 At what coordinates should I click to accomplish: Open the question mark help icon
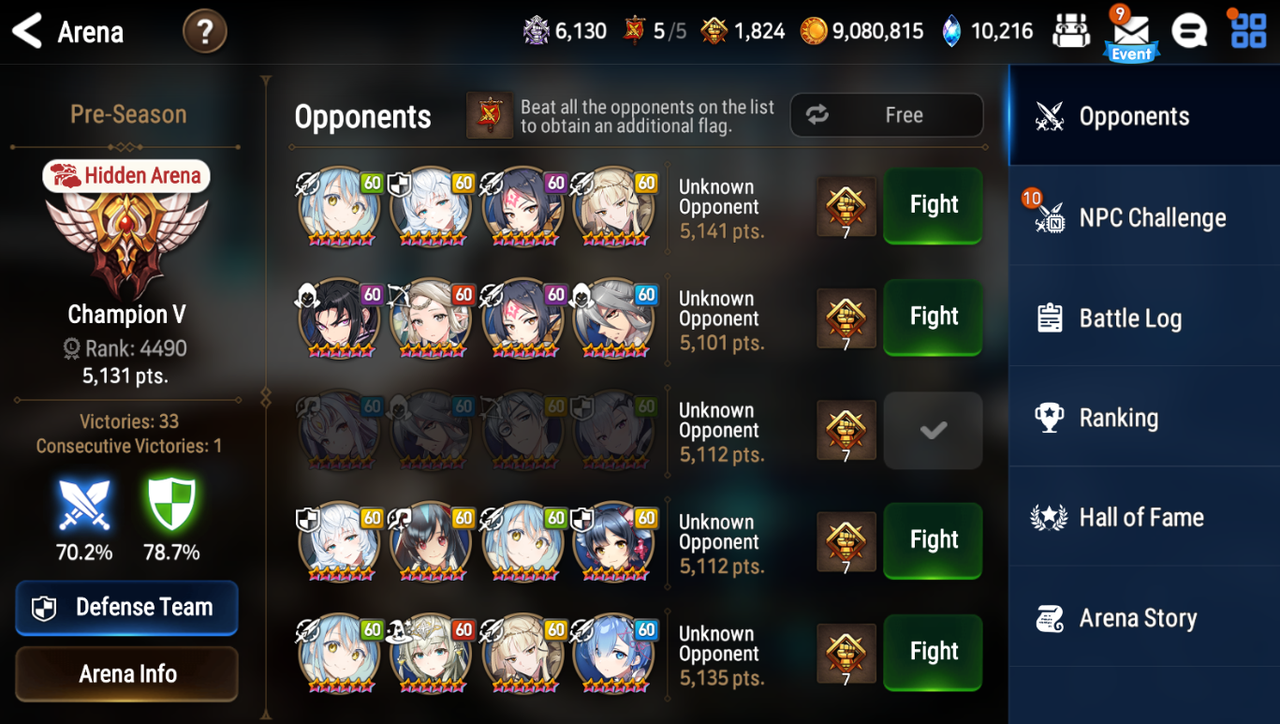(x=204, y=32)
